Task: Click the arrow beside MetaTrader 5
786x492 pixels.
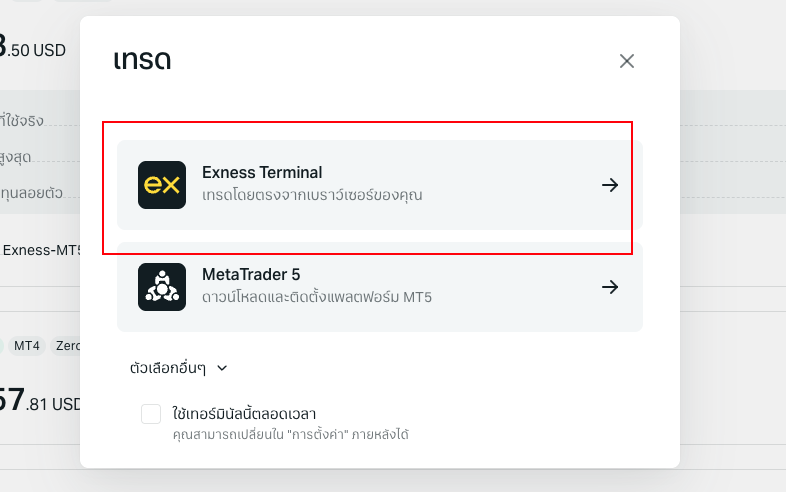Action: (610, 287)
